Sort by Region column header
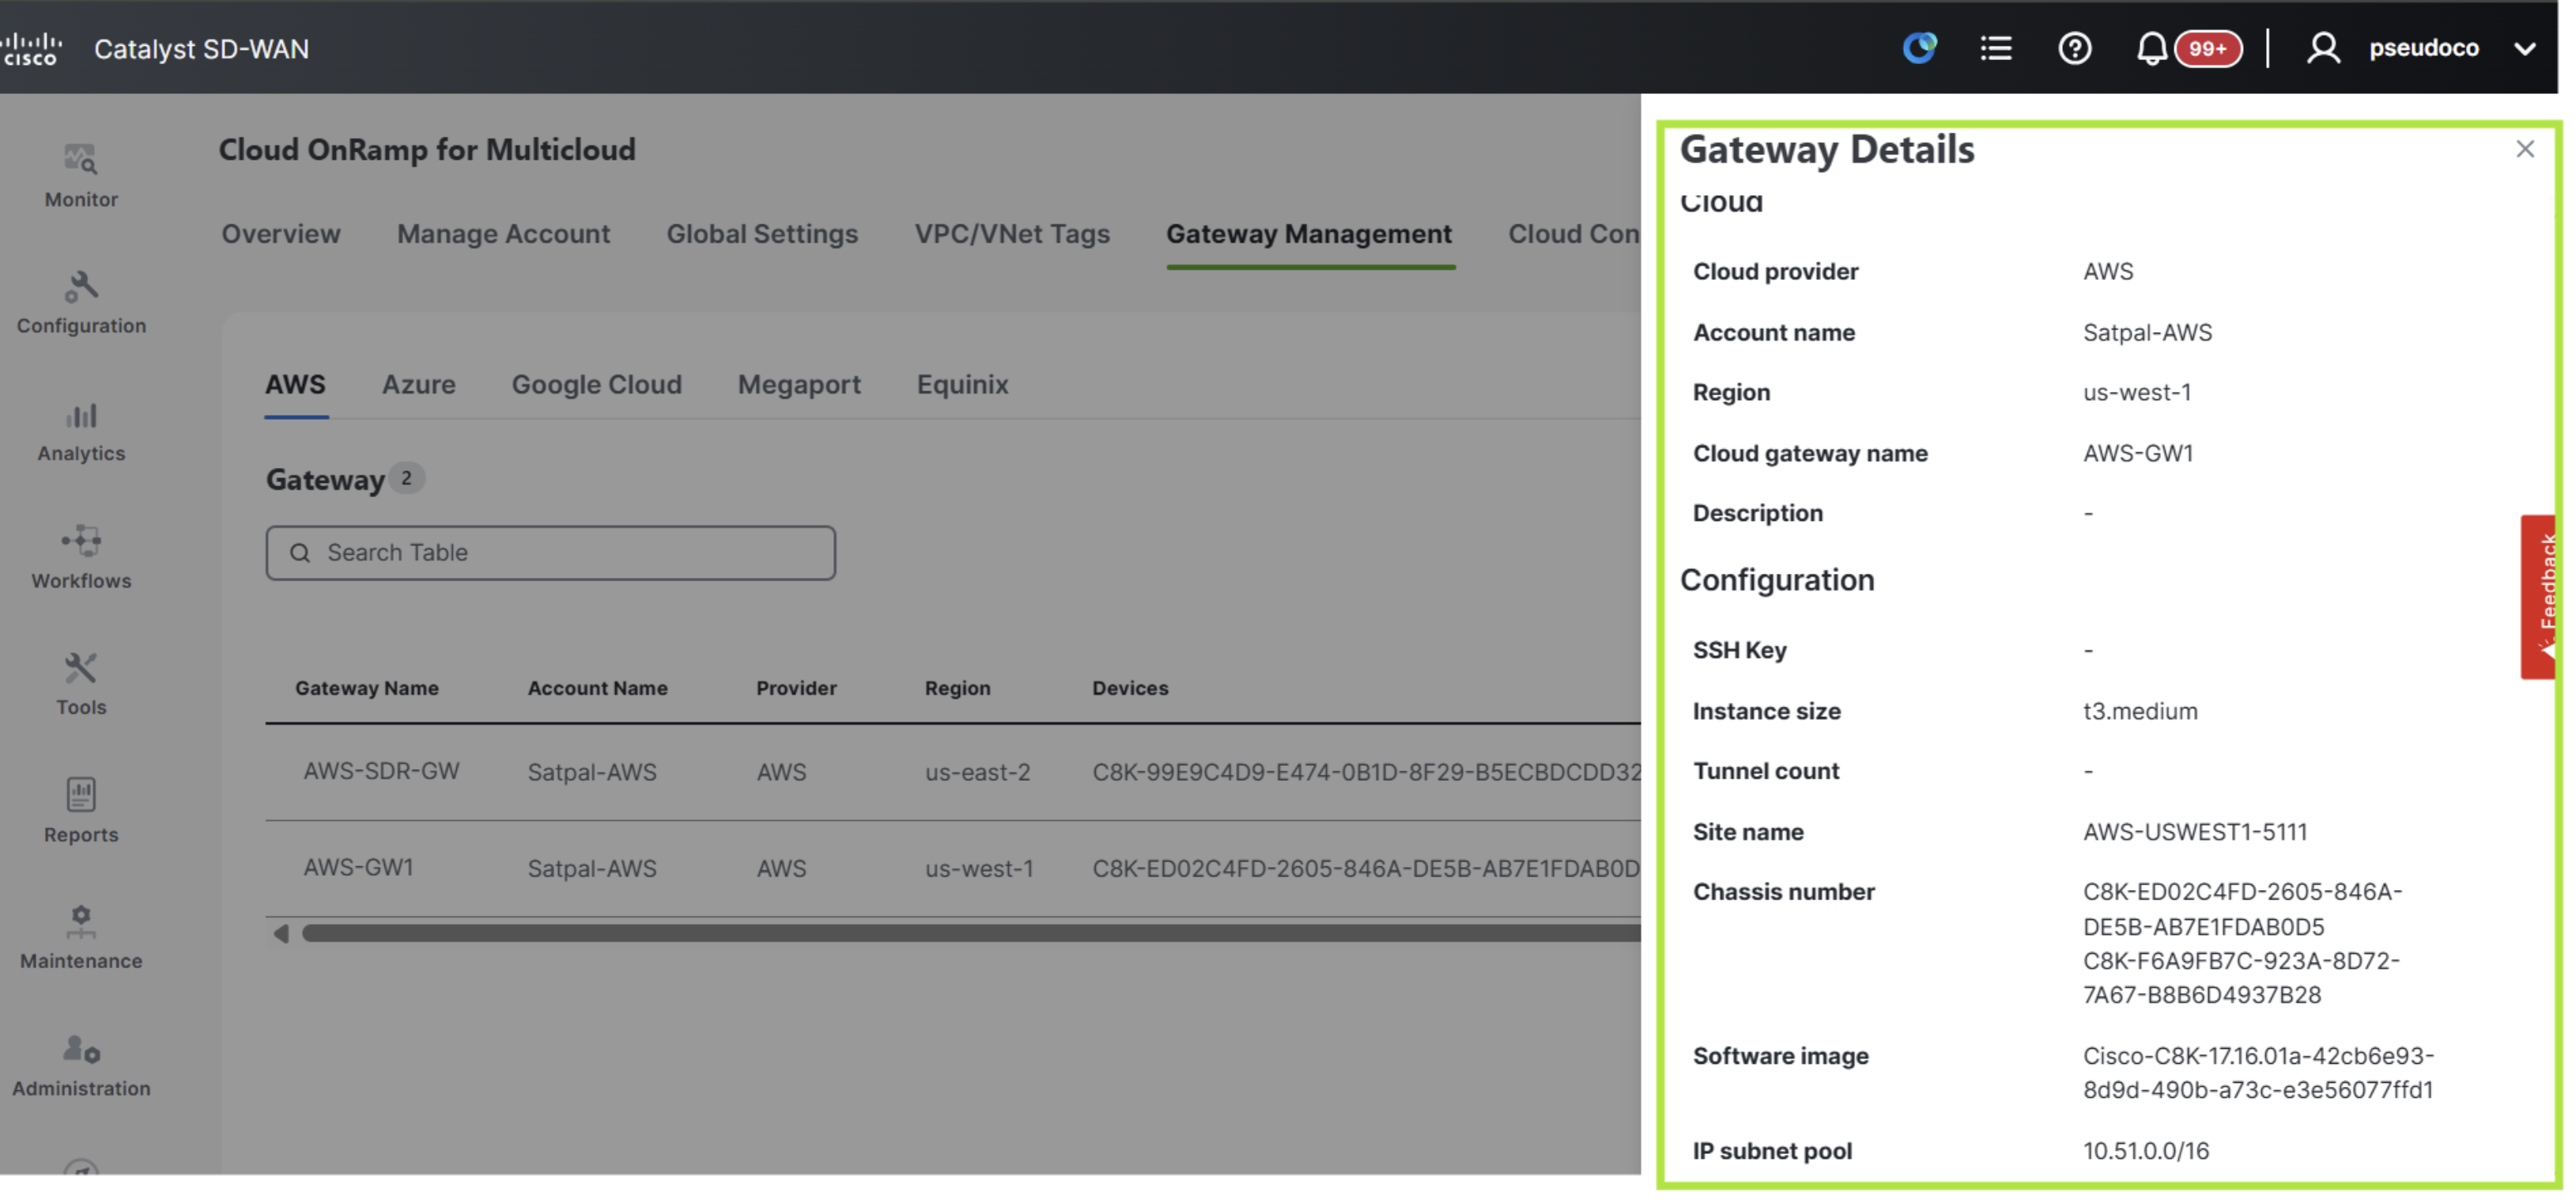The image size is (2576, 1203). (x=957, y=688)
